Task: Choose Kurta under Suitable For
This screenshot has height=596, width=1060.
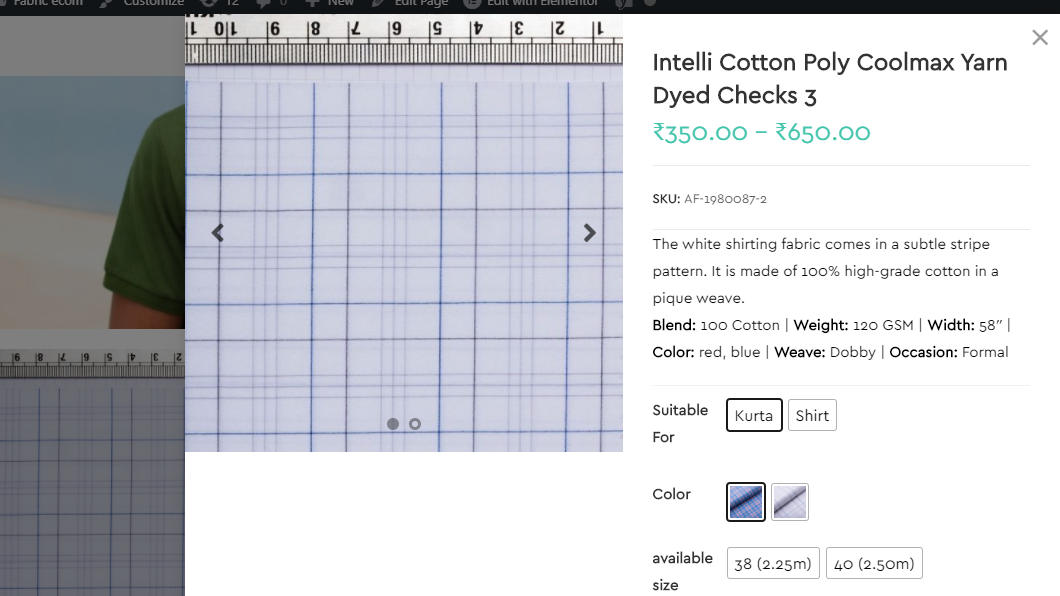Action: coord(754,415)
